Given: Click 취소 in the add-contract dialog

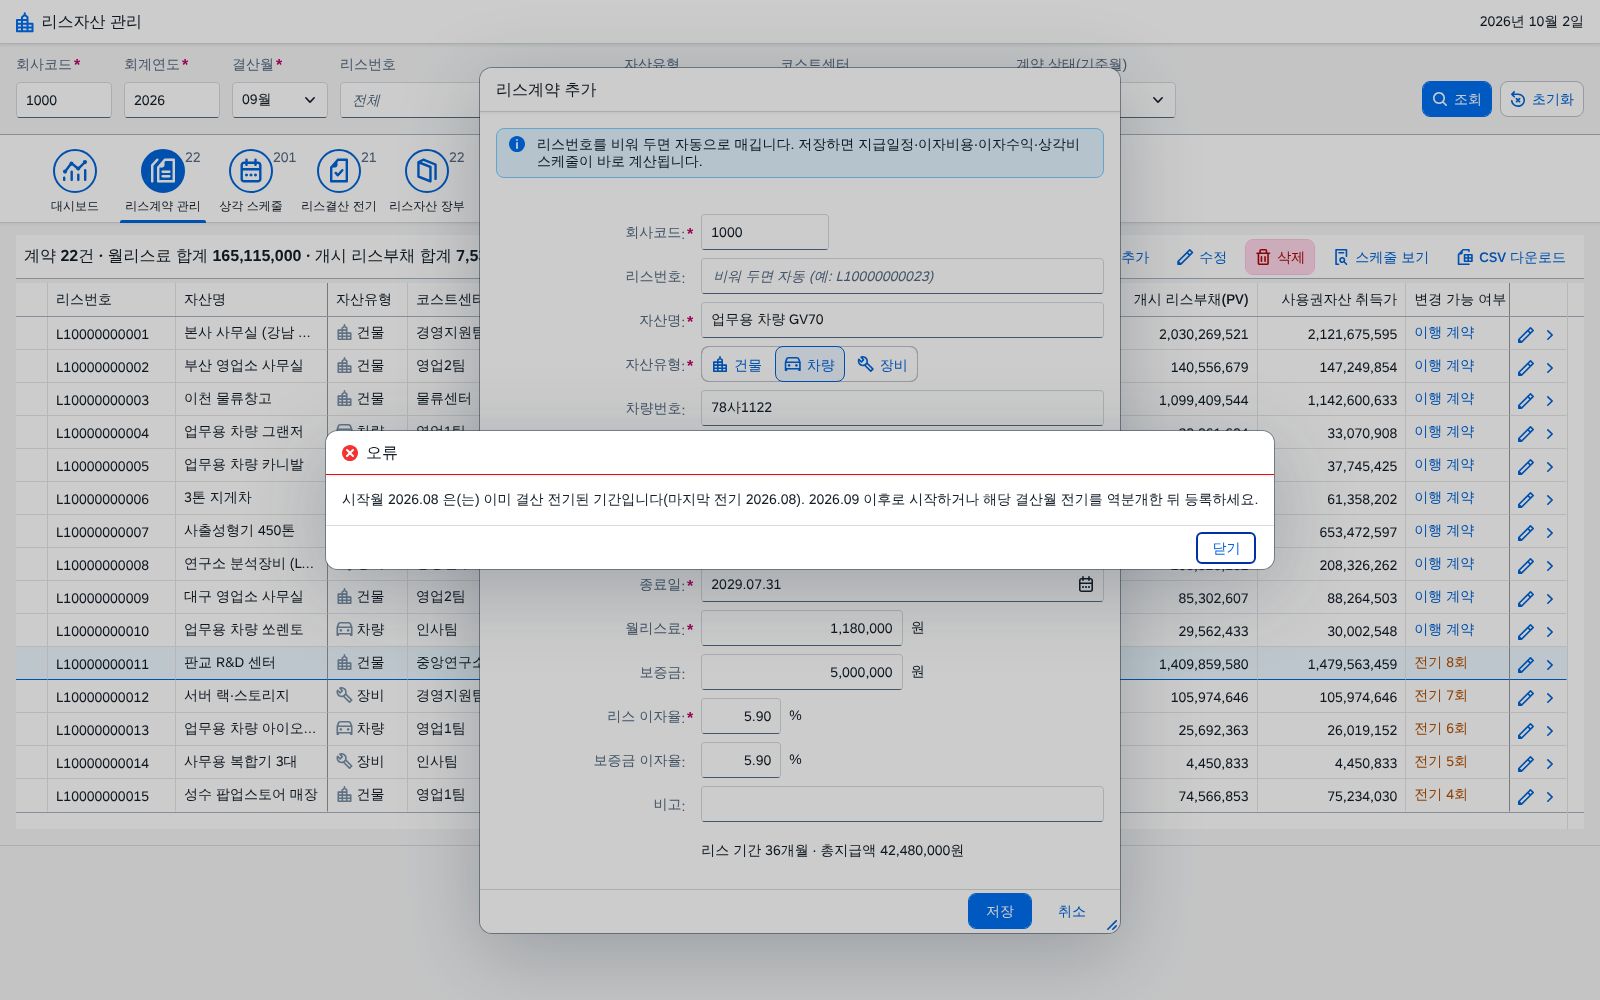Looking at the screenshot, I should pos(1072,911).
